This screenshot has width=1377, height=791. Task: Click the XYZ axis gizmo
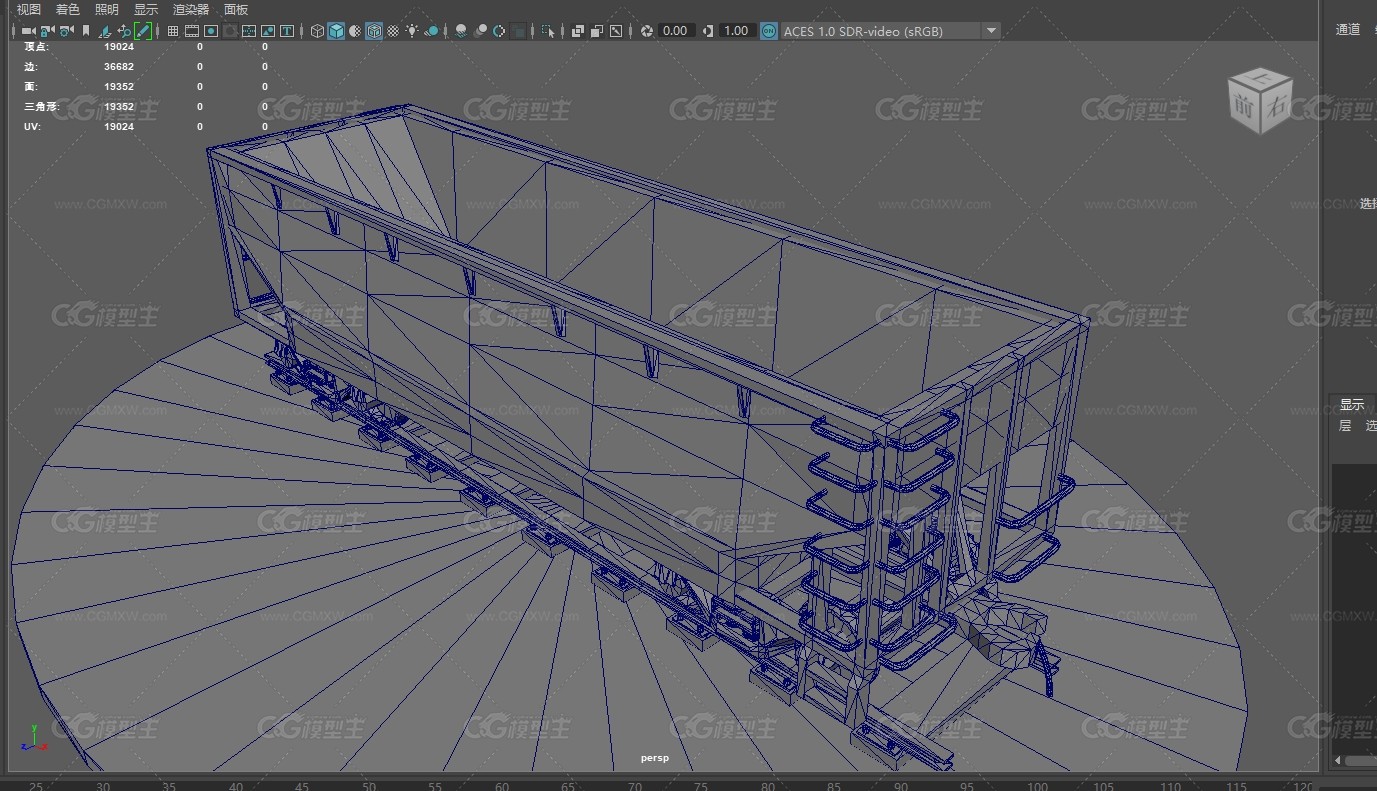(33, 738)
